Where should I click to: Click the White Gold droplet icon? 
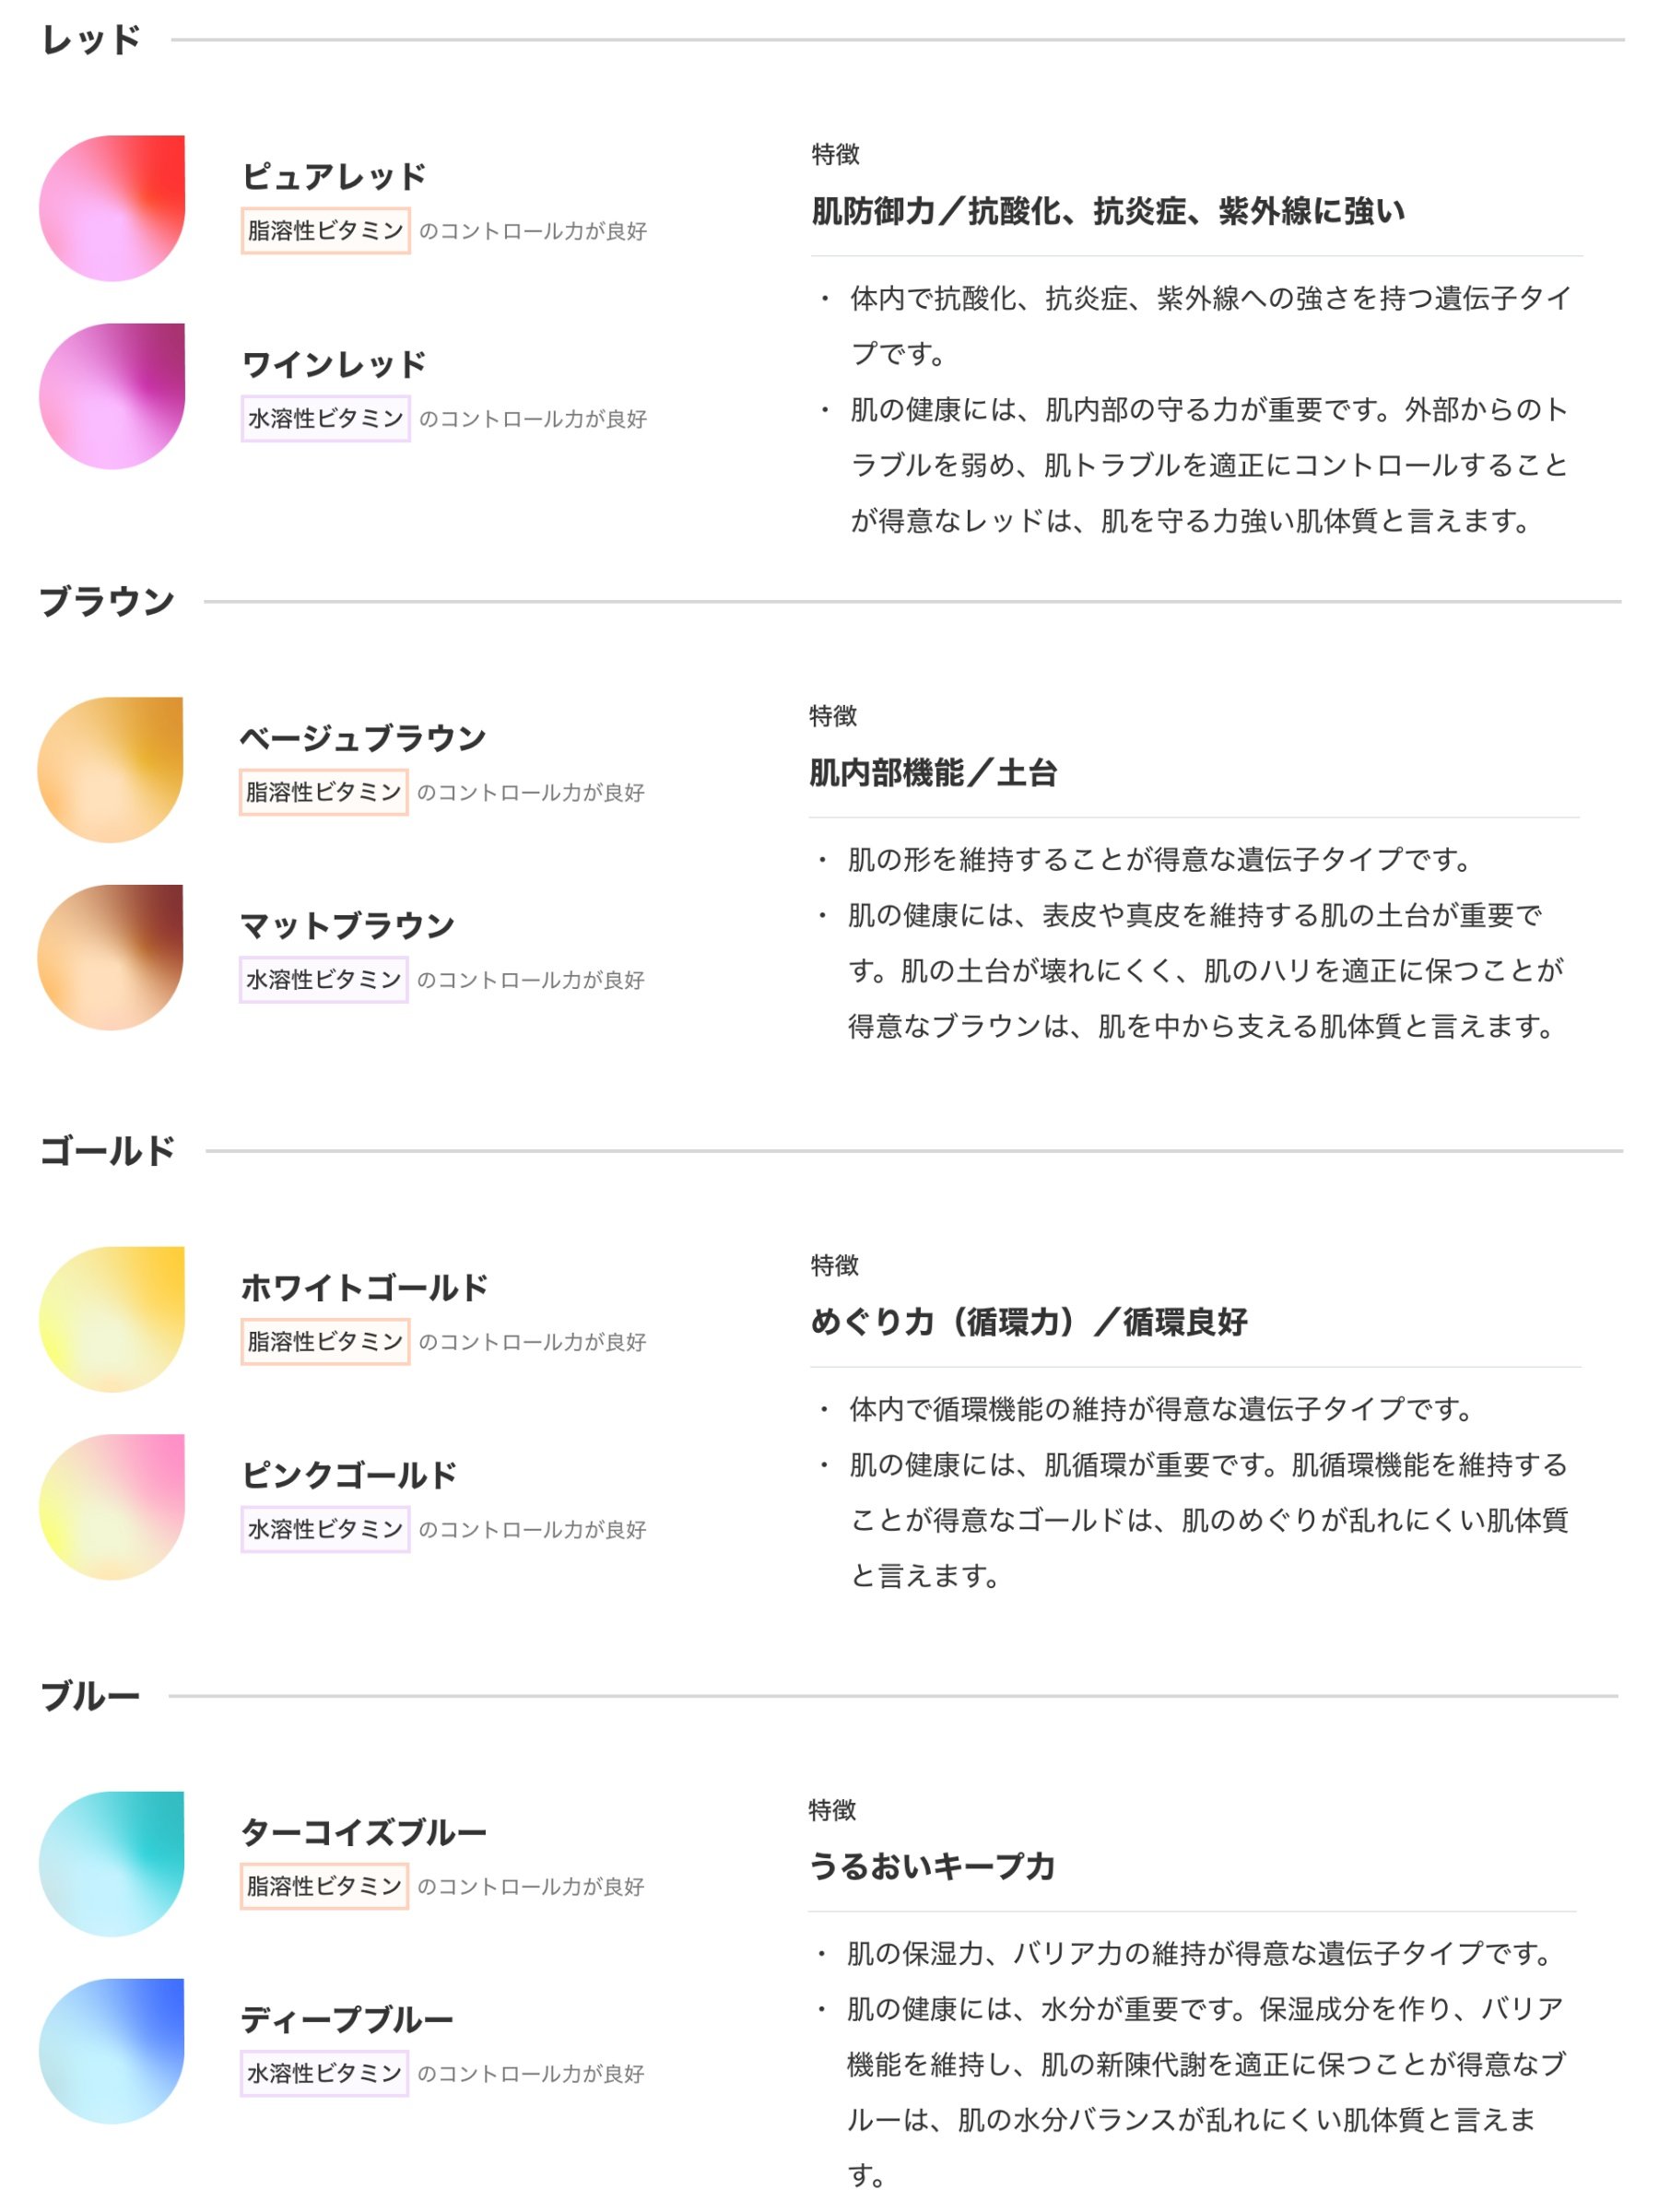pos(112,1319)
